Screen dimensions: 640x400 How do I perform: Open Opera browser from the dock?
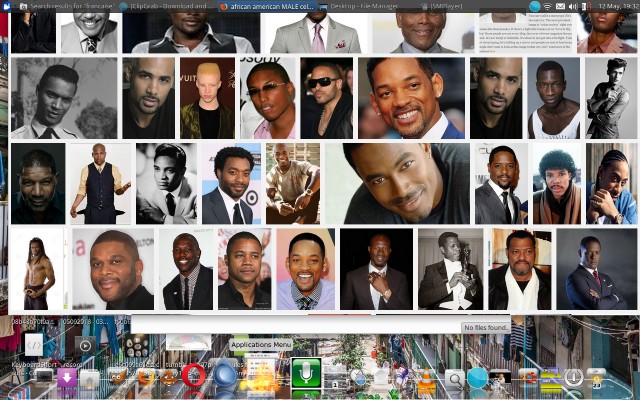pyautogui.click(x=193, y=378)
